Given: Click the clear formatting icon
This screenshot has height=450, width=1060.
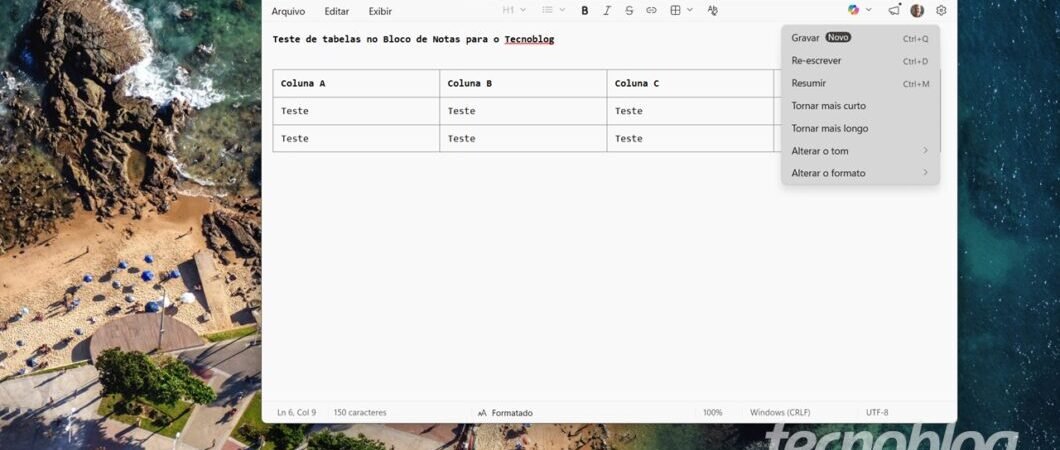Looking at the screenshot, I should (x=712, y=11).
